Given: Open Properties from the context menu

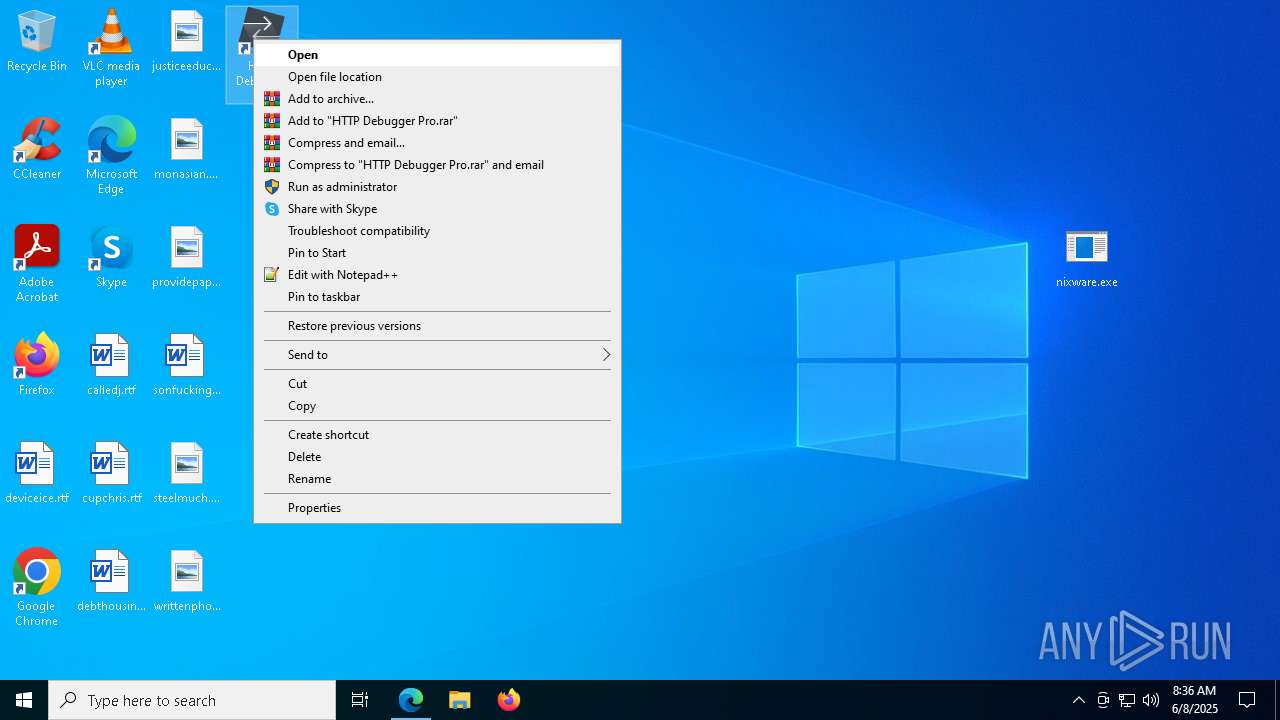Looking at the screenshot, I should coord(437,508).
